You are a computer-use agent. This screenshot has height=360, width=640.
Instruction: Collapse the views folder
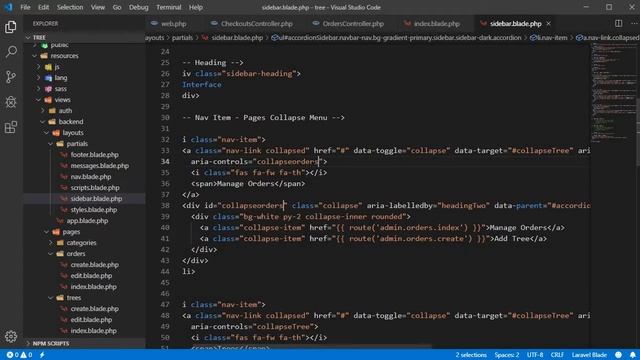(x=62, y=100)
